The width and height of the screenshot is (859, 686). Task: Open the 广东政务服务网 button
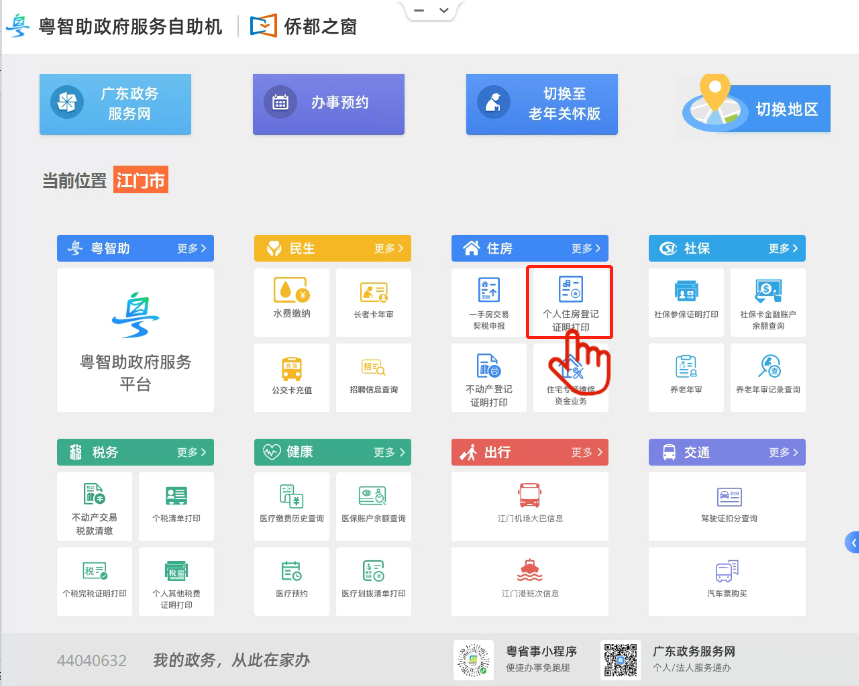[x=115, y=104]
